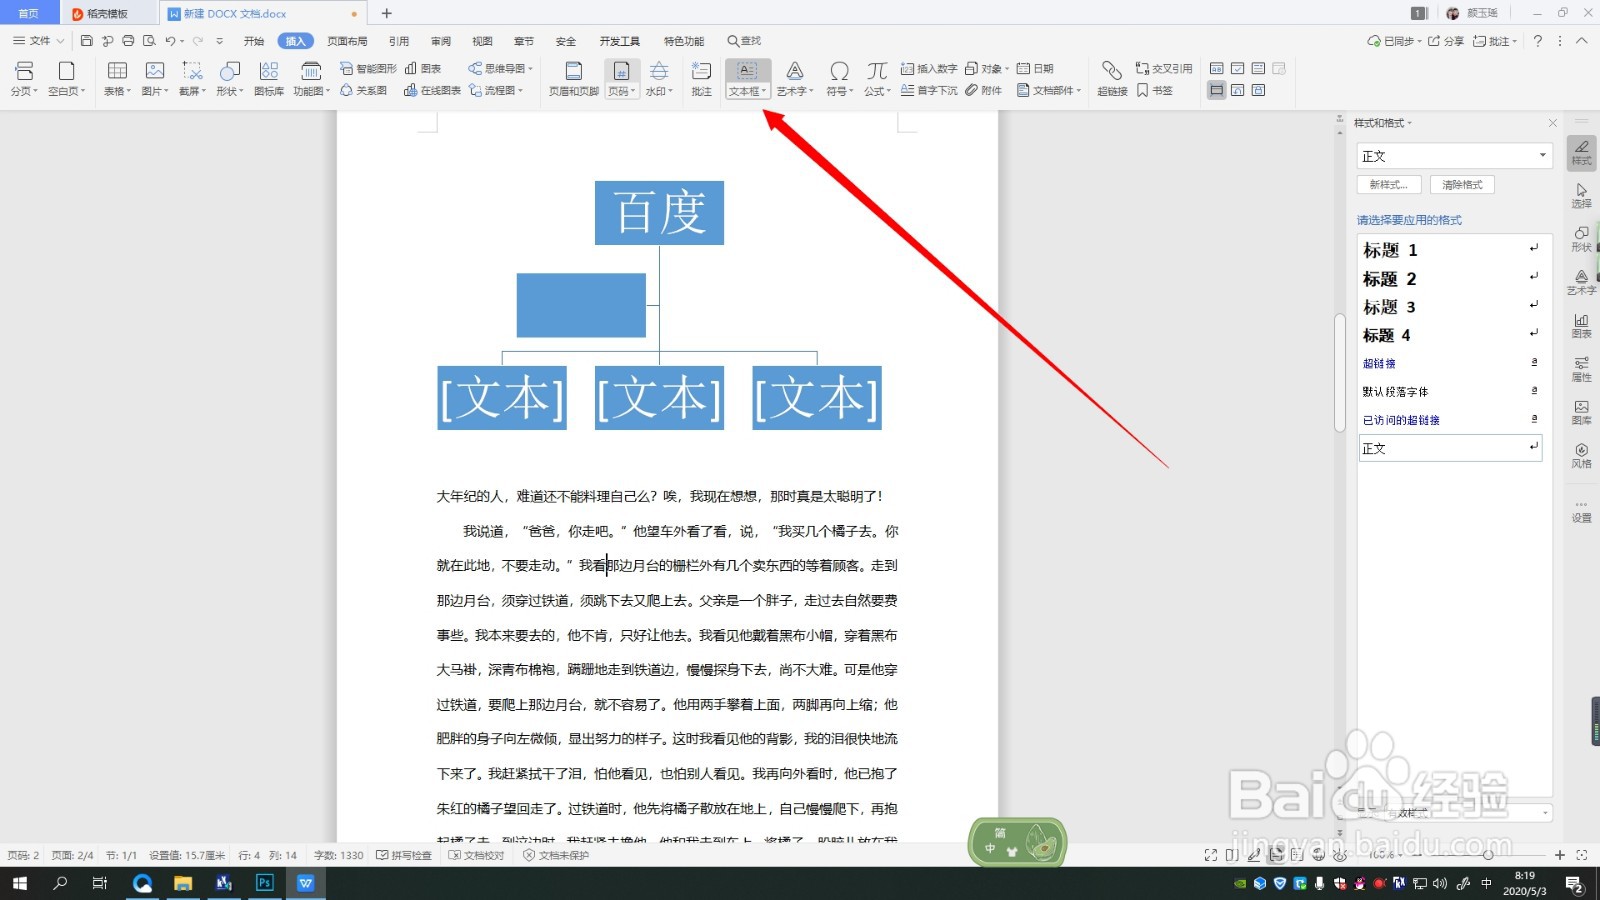Open the 流程图 flowchart dropdown
Screen dimensions: 1600x900
coord(496,90)
